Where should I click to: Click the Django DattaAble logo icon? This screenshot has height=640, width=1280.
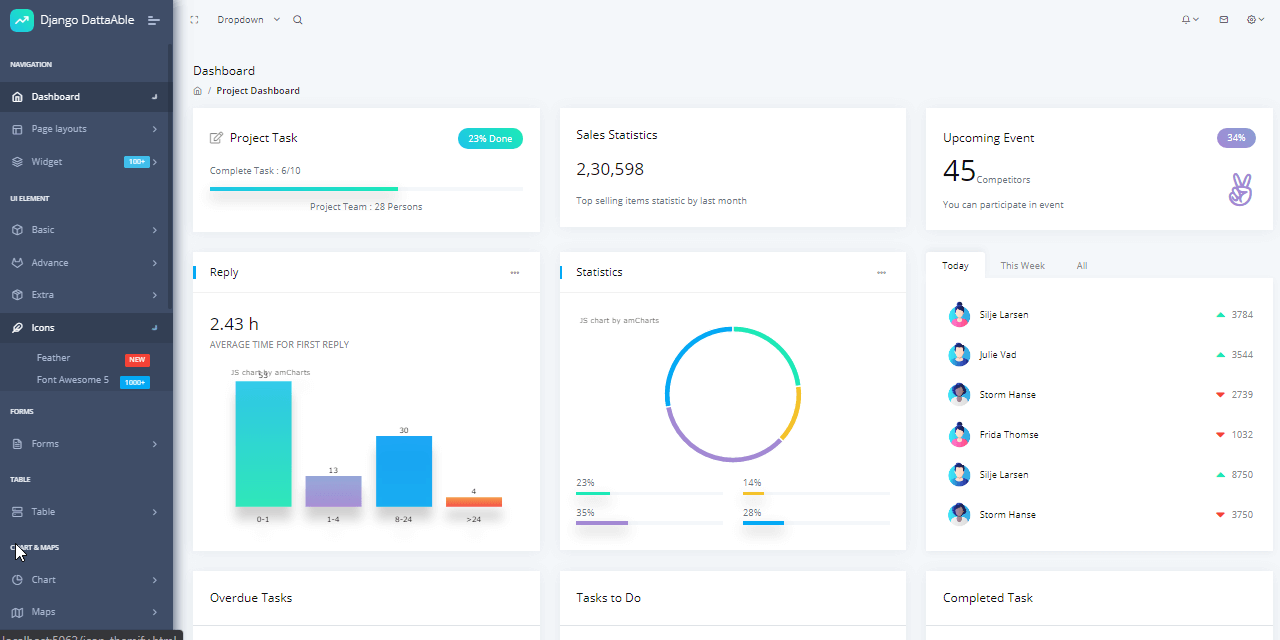click(x=21, y=19)
